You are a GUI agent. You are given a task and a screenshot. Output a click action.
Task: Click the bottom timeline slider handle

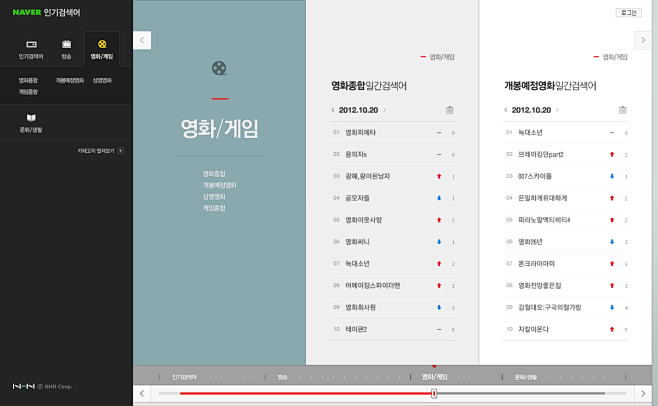pyautogui.click(x=434, y=393)
